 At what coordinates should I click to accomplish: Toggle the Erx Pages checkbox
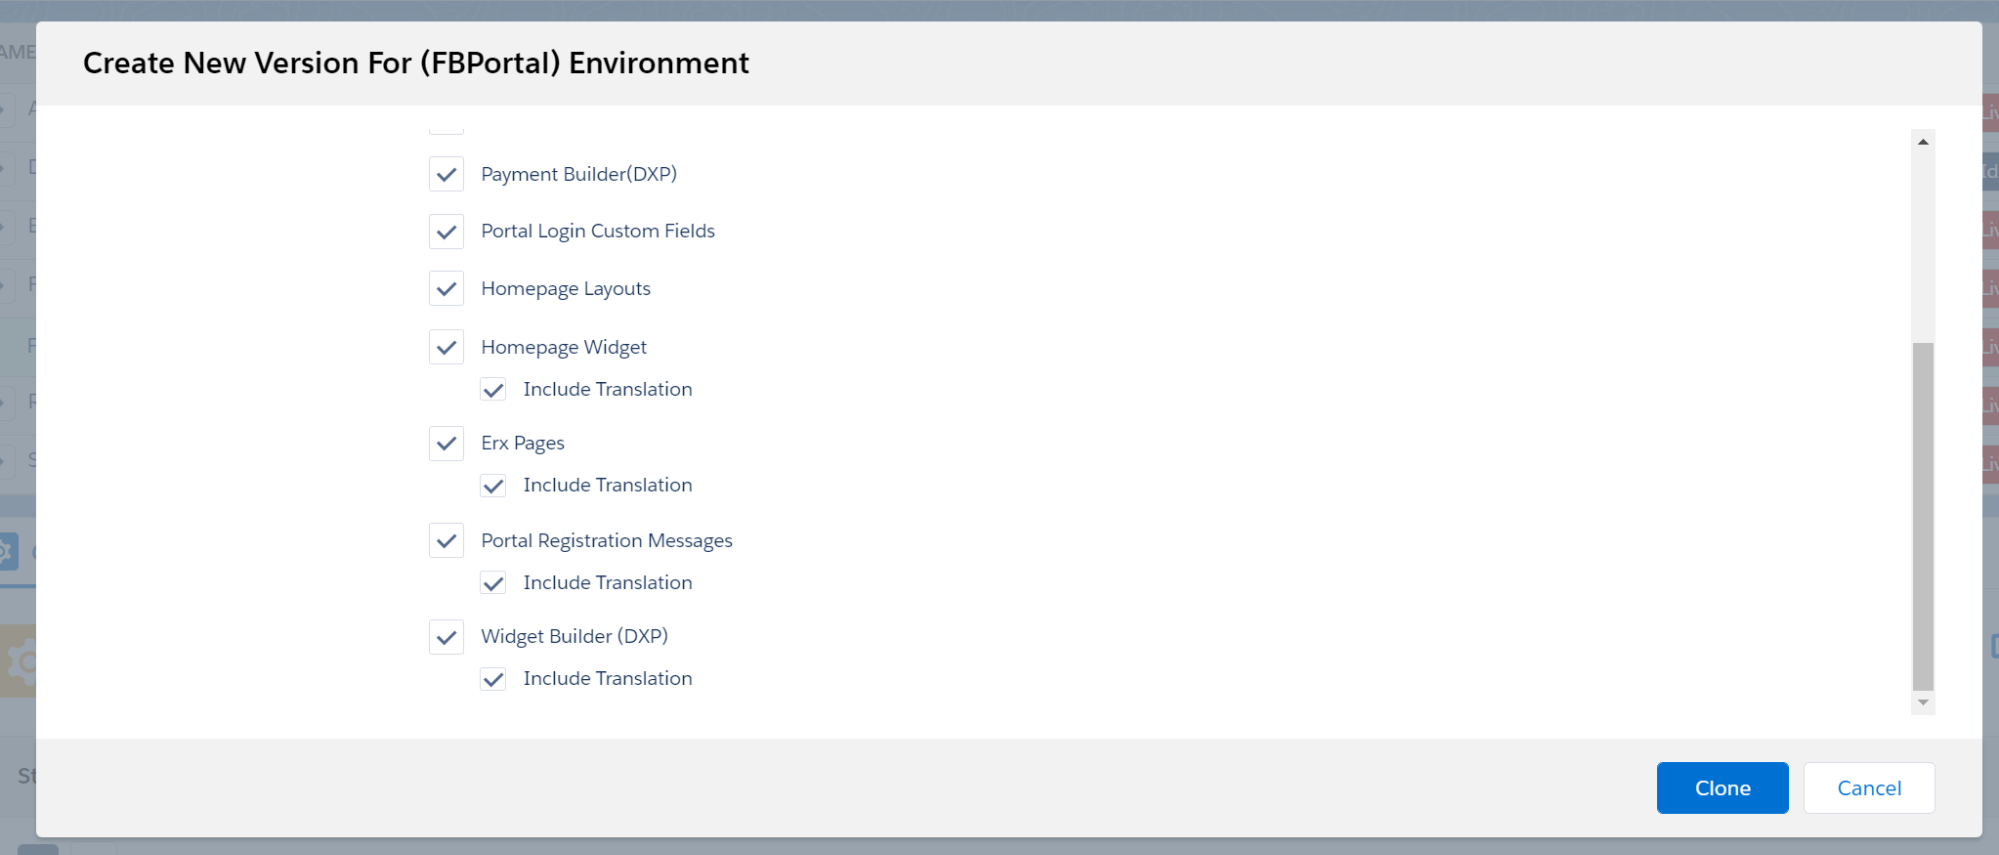(x=446, y=443)
